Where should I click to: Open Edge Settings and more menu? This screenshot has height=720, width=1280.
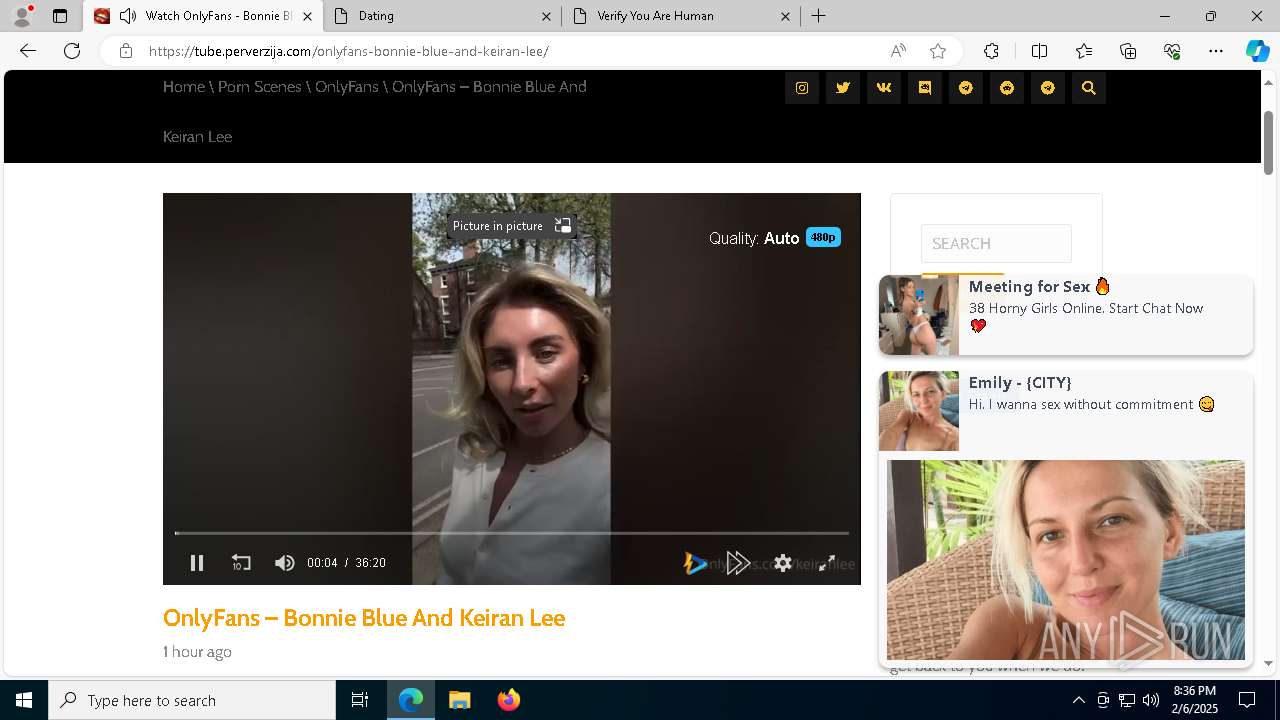coord(1216,51)
